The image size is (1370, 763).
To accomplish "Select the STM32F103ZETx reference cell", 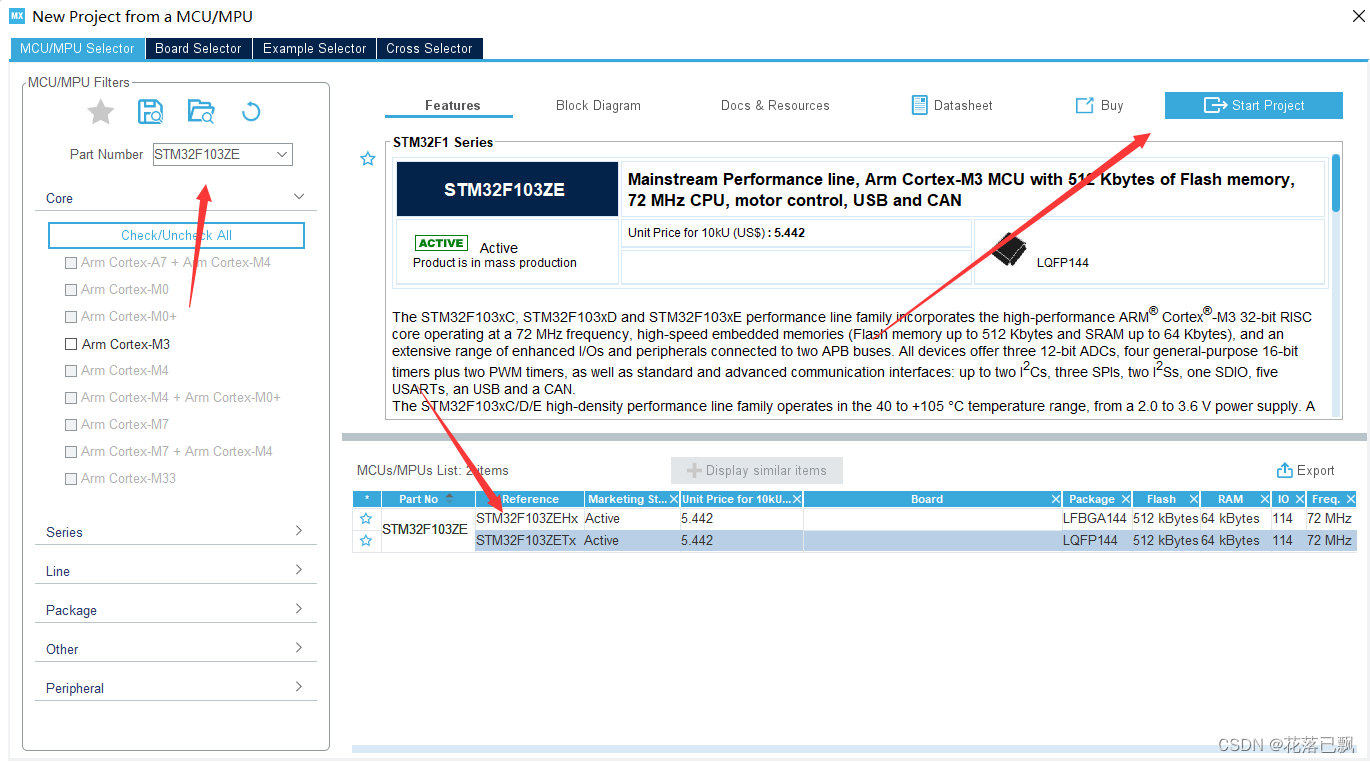I will click(x=528, y=541).
